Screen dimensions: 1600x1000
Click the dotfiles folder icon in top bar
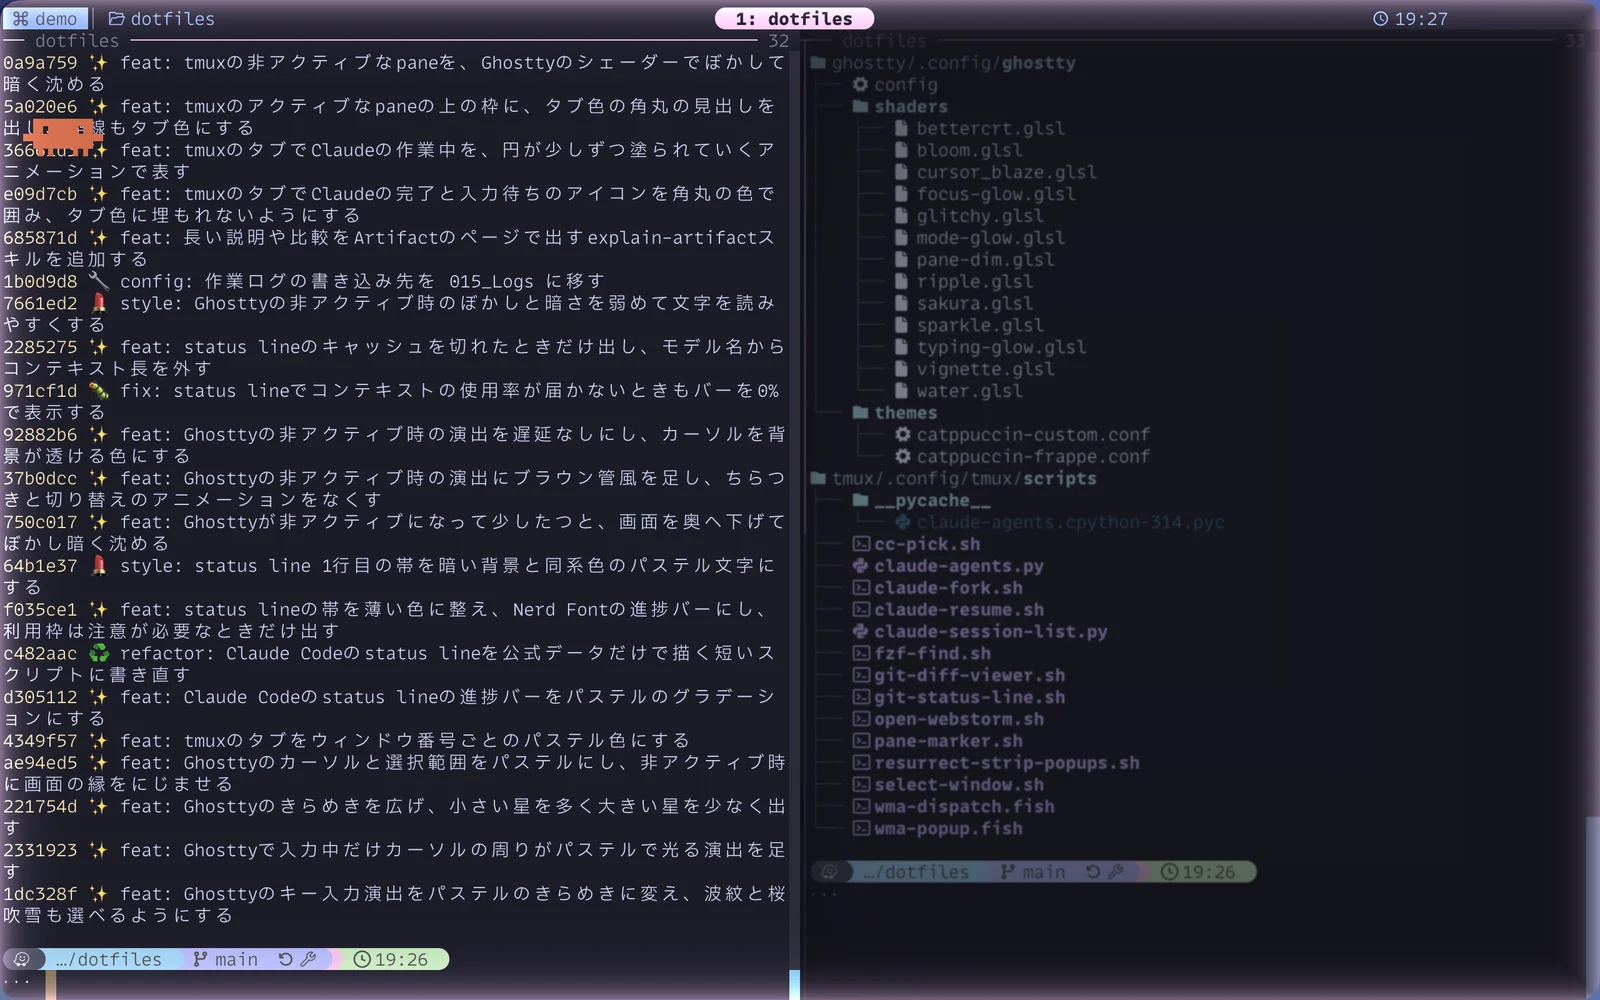click(x=116, y=19)
